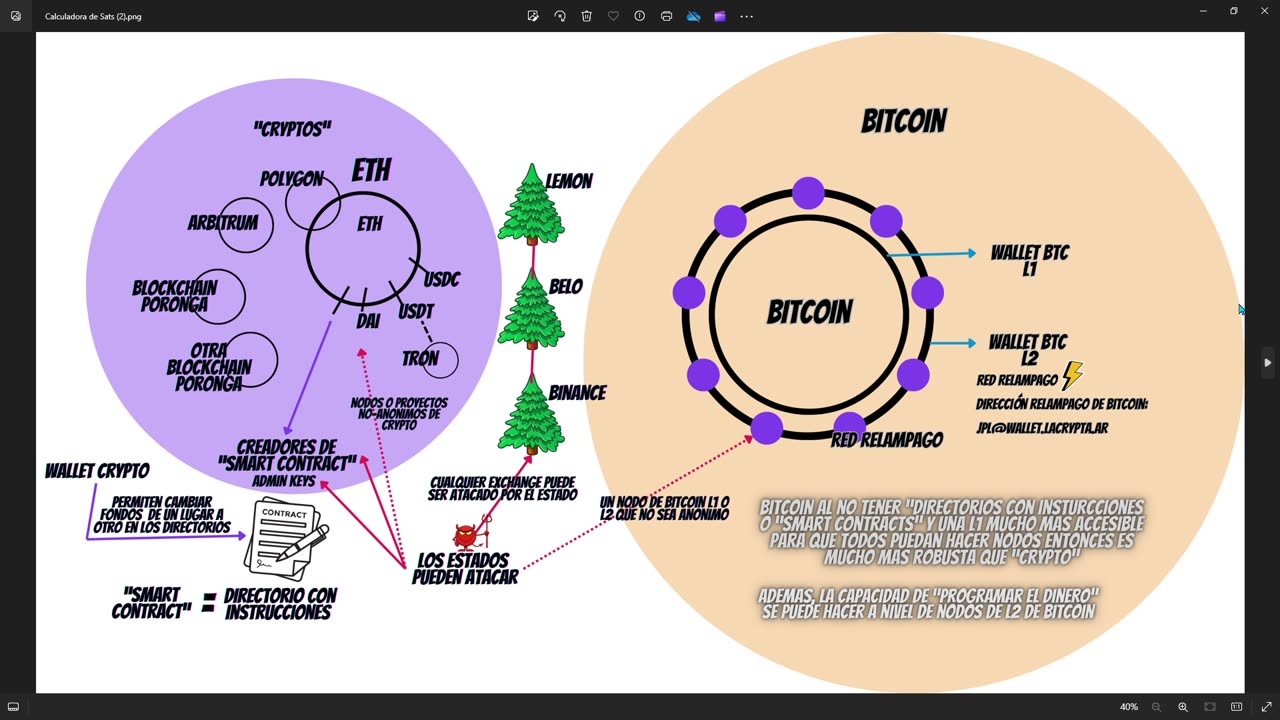Print the image using the printer icon
The height and width of the screenshot is (720, 1280).
tap(666, 16)
